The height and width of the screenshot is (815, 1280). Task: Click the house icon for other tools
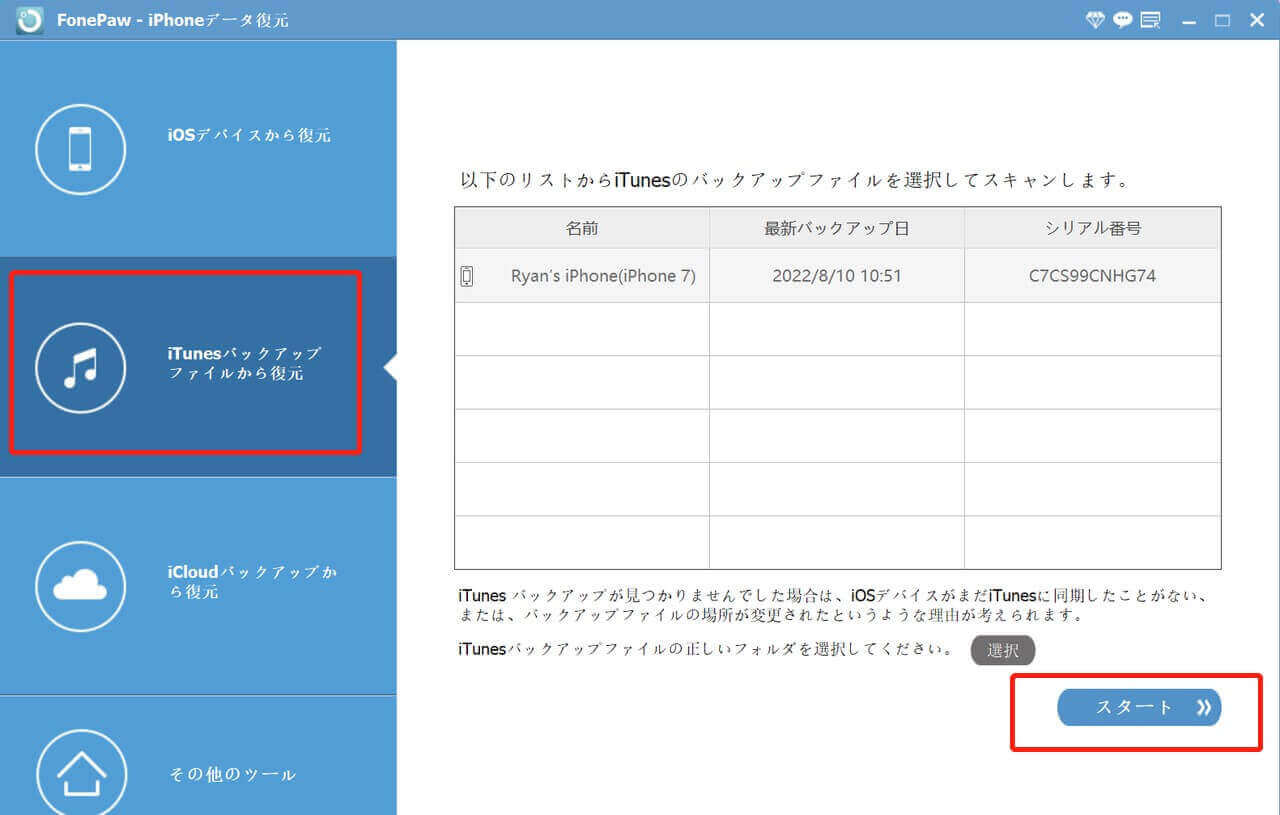pyautogui.click(x=81, y=772)
